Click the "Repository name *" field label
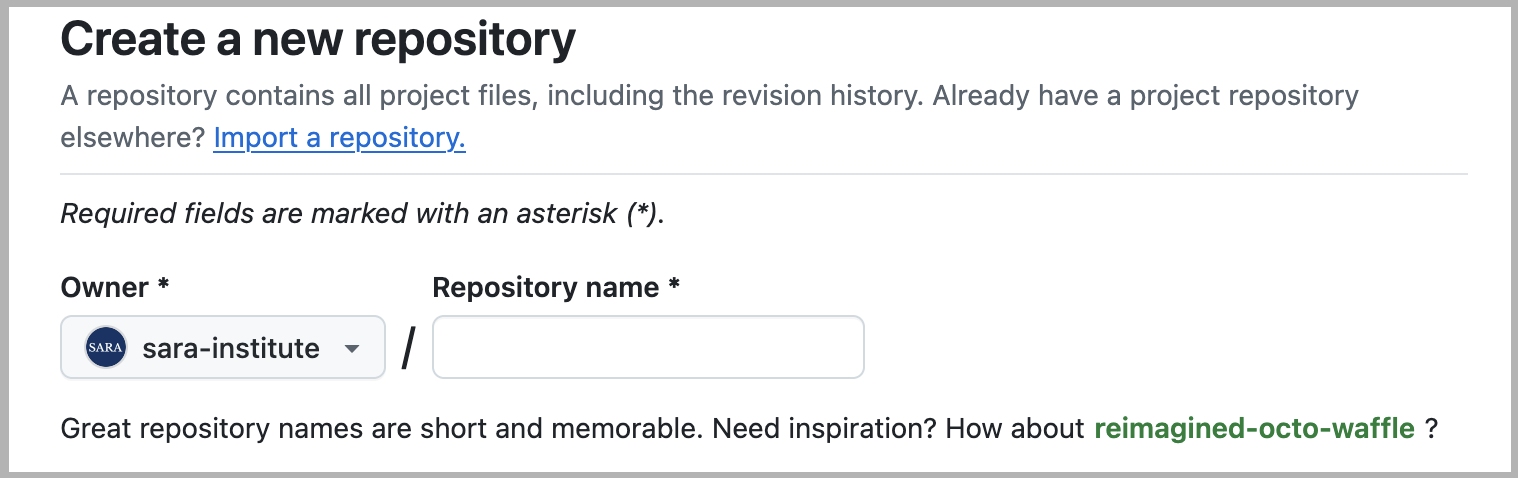 [x=556, y=288]
